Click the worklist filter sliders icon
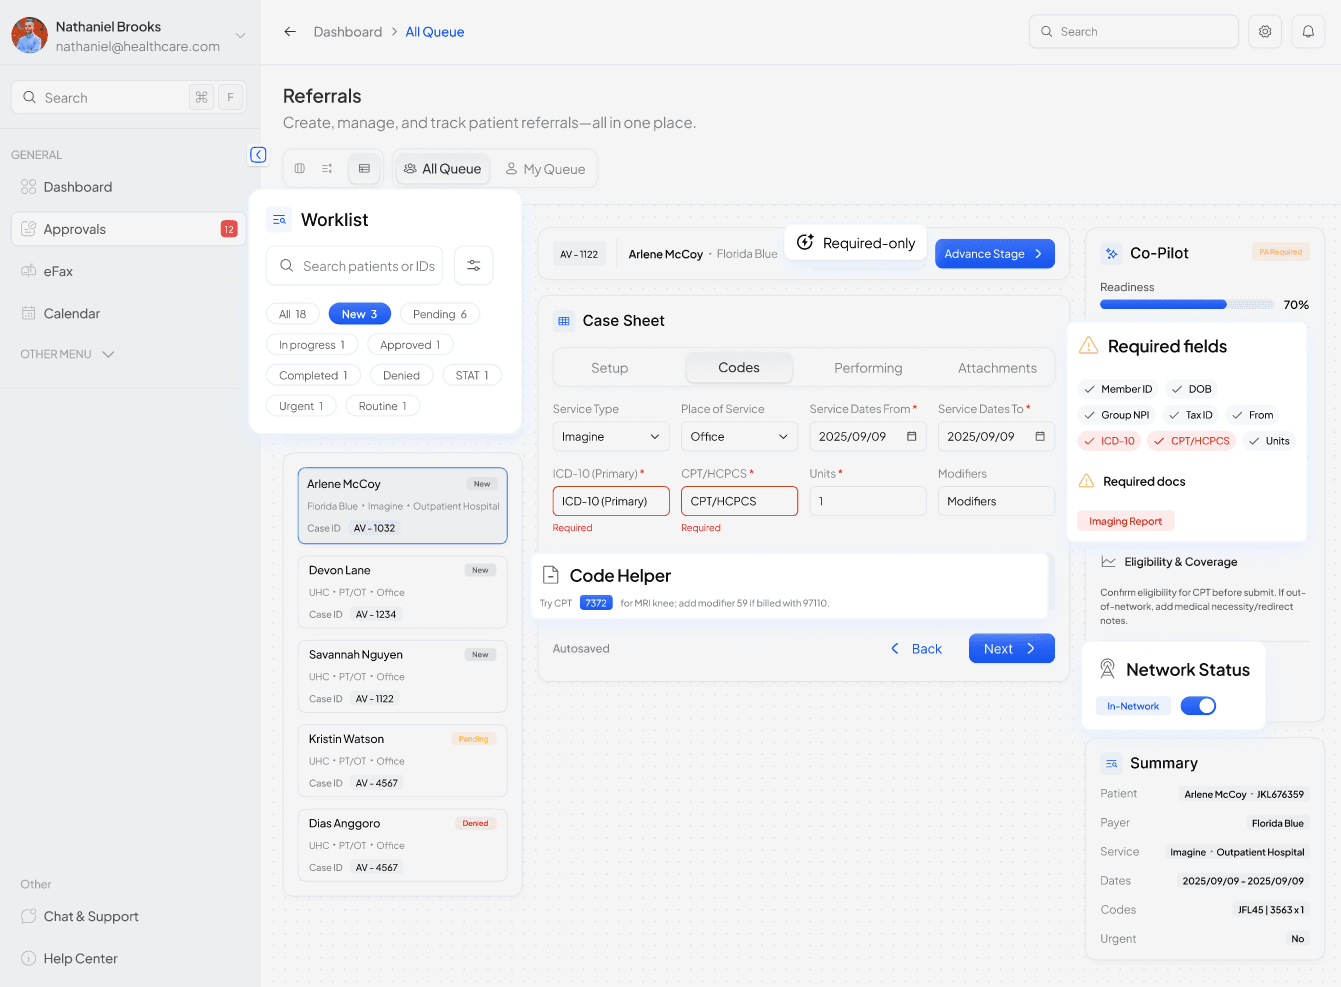 tap(473, 266)
